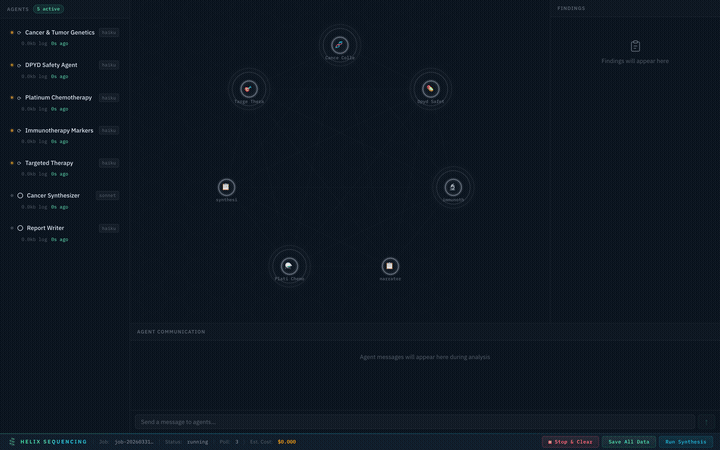Select the Dpyd Safet pill node
The image size is (720, 450).
pyautogui.click(x=430, y=89)
